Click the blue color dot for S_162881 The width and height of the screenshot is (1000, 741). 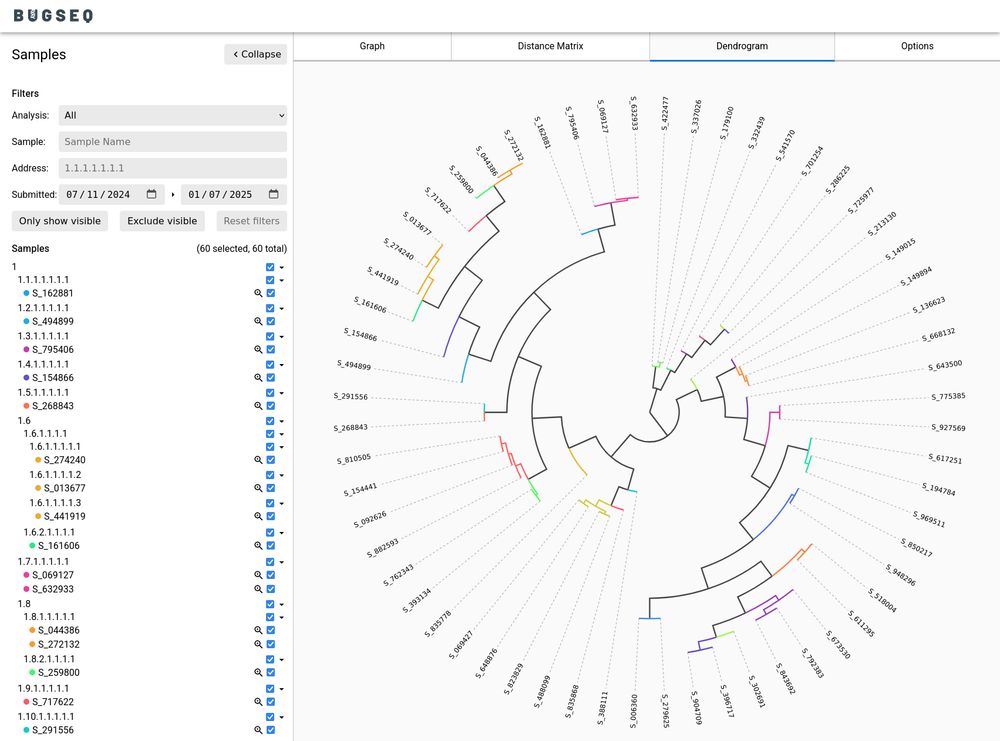26,293
